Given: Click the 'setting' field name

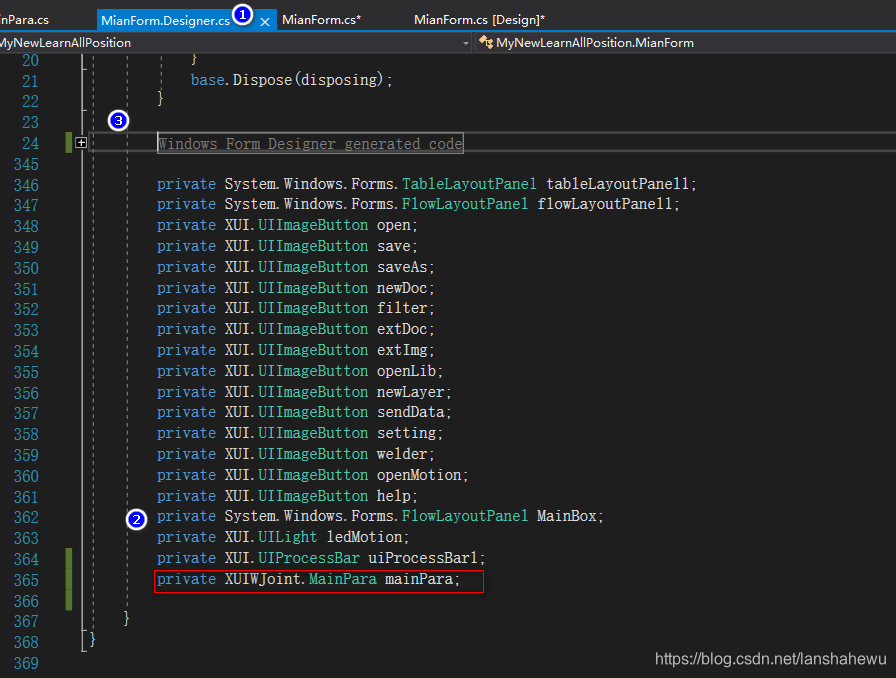Looking at the screenshot, I should pyautogui.click(x=406, y=433).
